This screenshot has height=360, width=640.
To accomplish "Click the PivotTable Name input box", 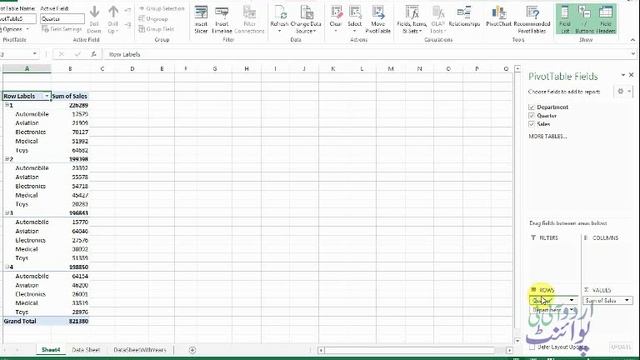I will tap(18, 19).
